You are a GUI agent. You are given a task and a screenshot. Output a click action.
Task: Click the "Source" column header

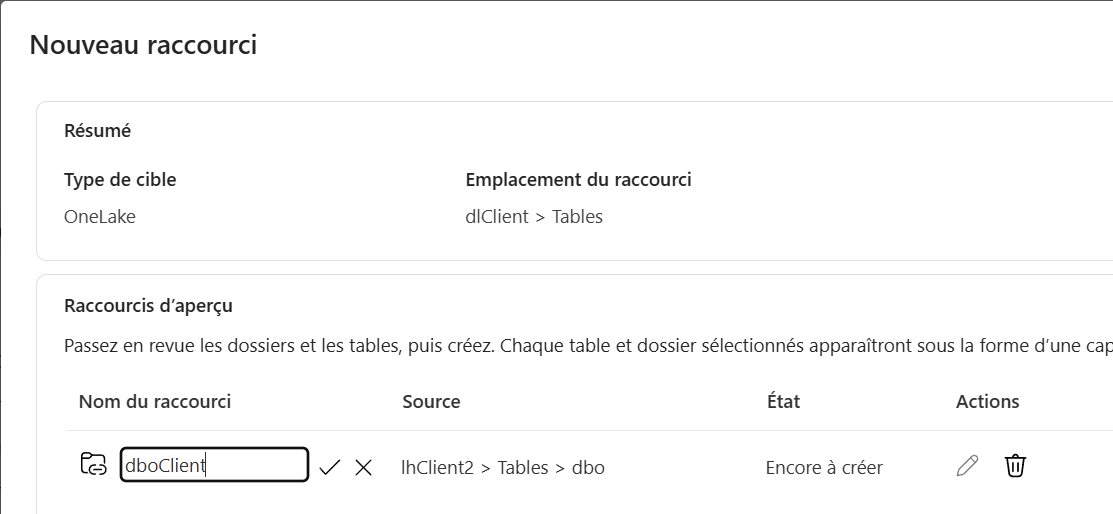[431, 401]
